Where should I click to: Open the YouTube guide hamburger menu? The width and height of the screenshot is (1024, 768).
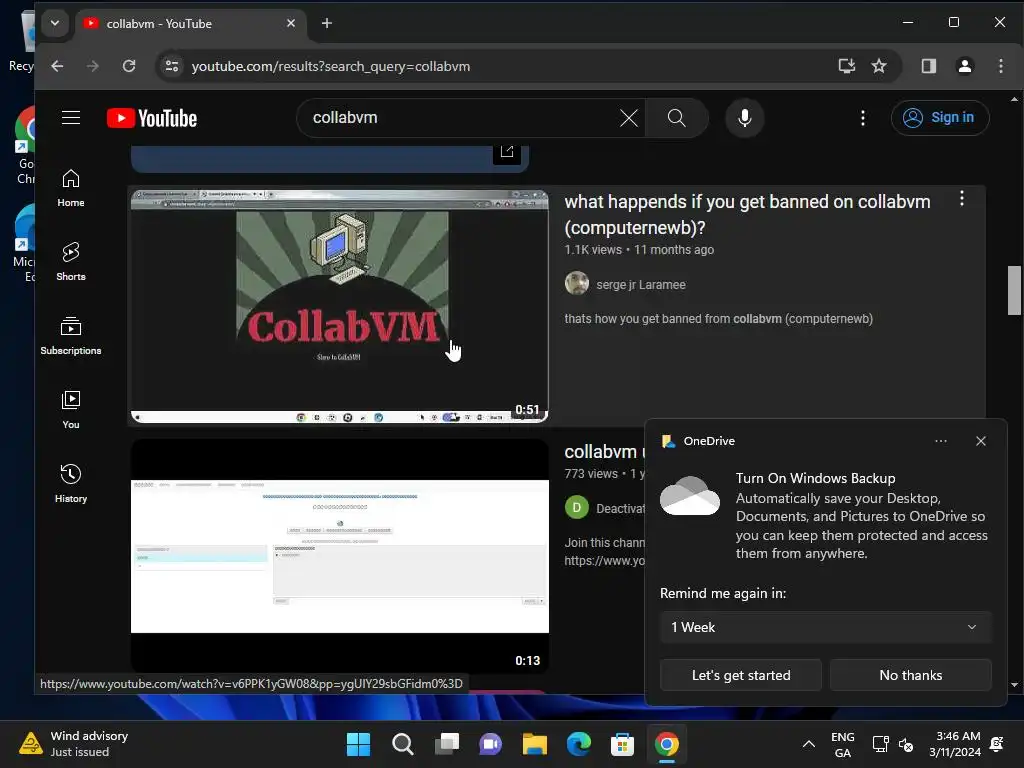click(71, 118)
